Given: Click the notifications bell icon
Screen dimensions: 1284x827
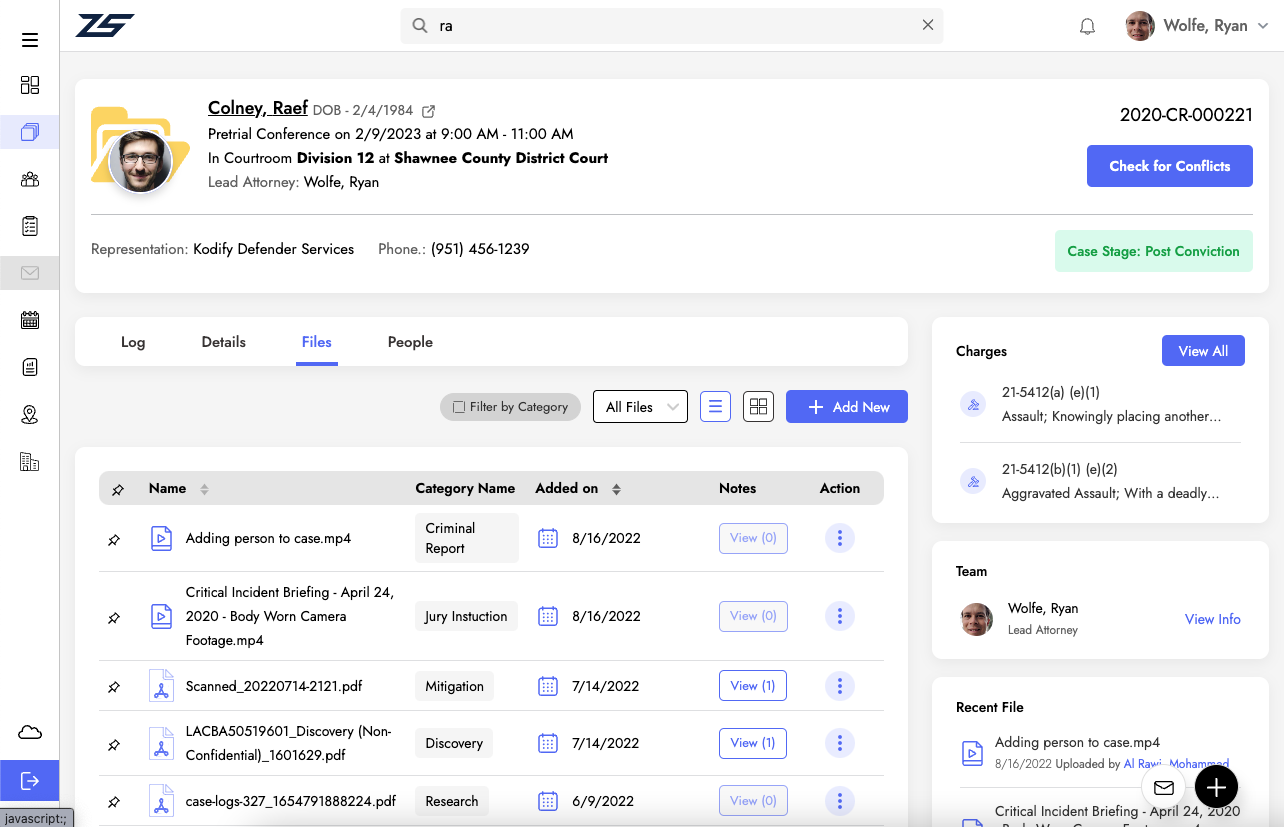Looking at the screenshot, I should 1088,27.
